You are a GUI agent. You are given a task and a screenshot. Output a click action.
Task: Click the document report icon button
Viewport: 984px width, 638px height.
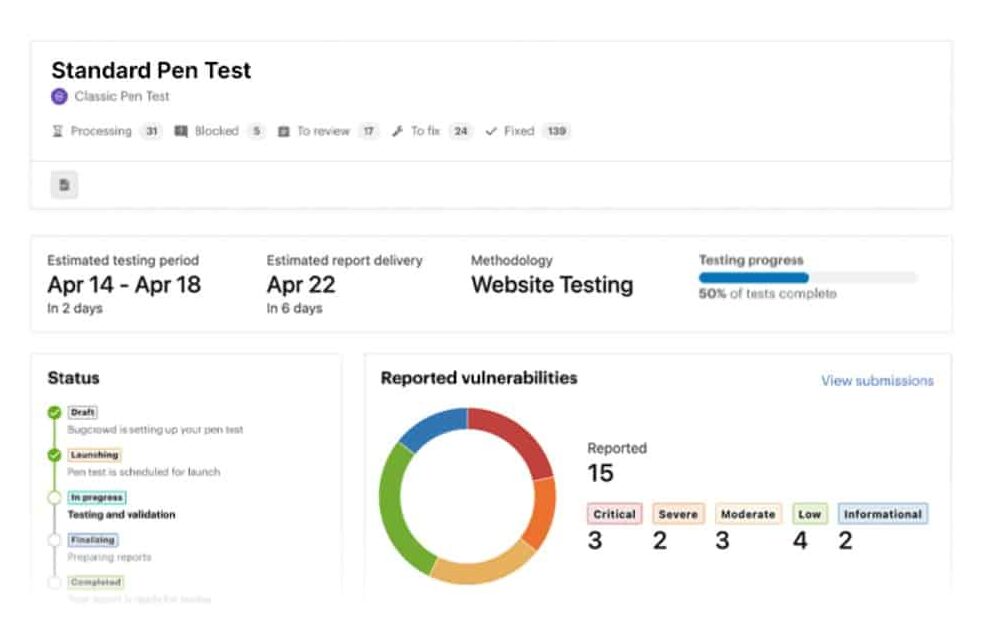tap(64, 185)
